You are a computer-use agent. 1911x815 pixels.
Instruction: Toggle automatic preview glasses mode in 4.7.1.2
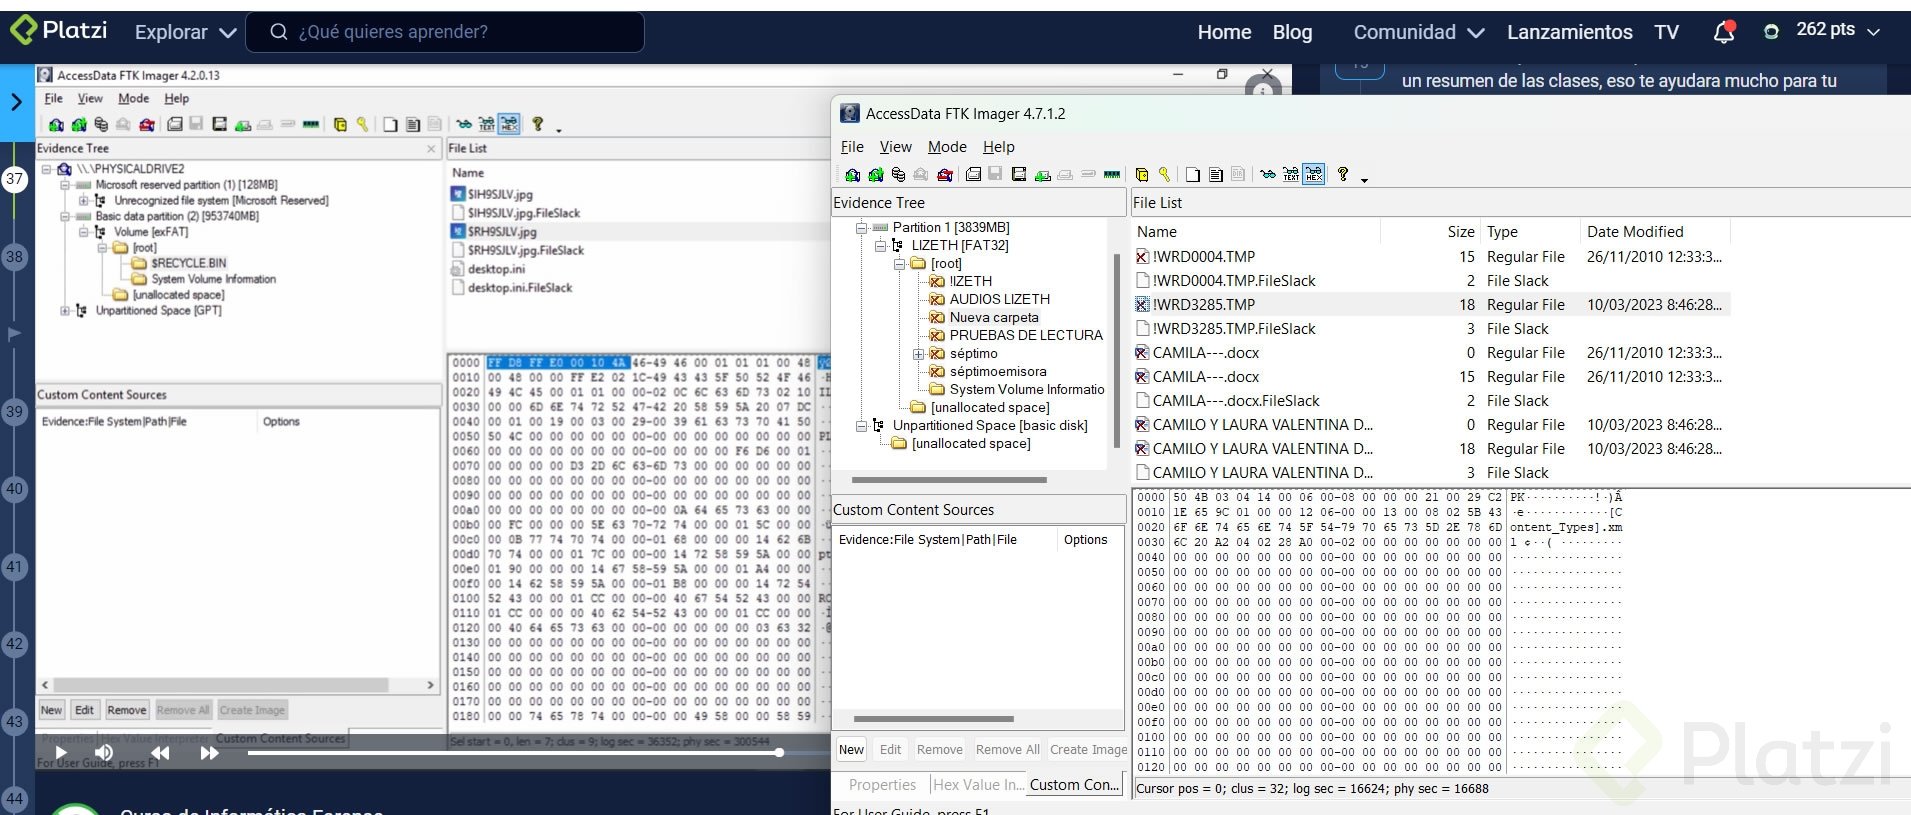[1268, 174]
